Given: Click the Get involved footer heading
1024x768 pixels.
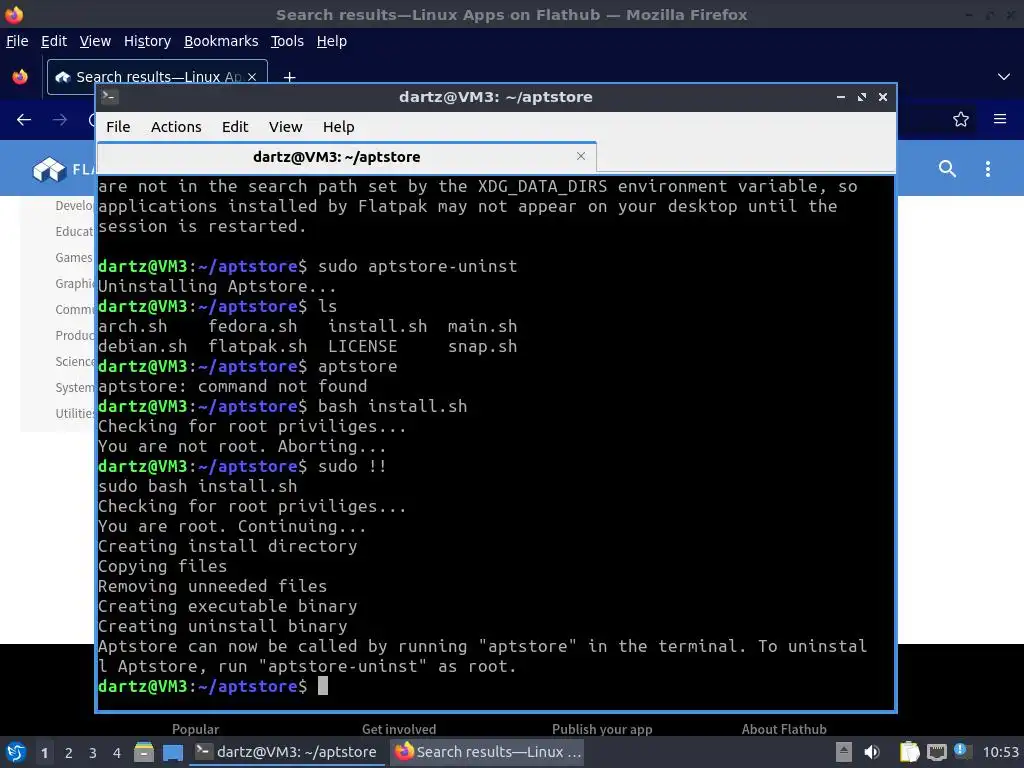Looking at the screenshot, I should (x=399, y=729).
